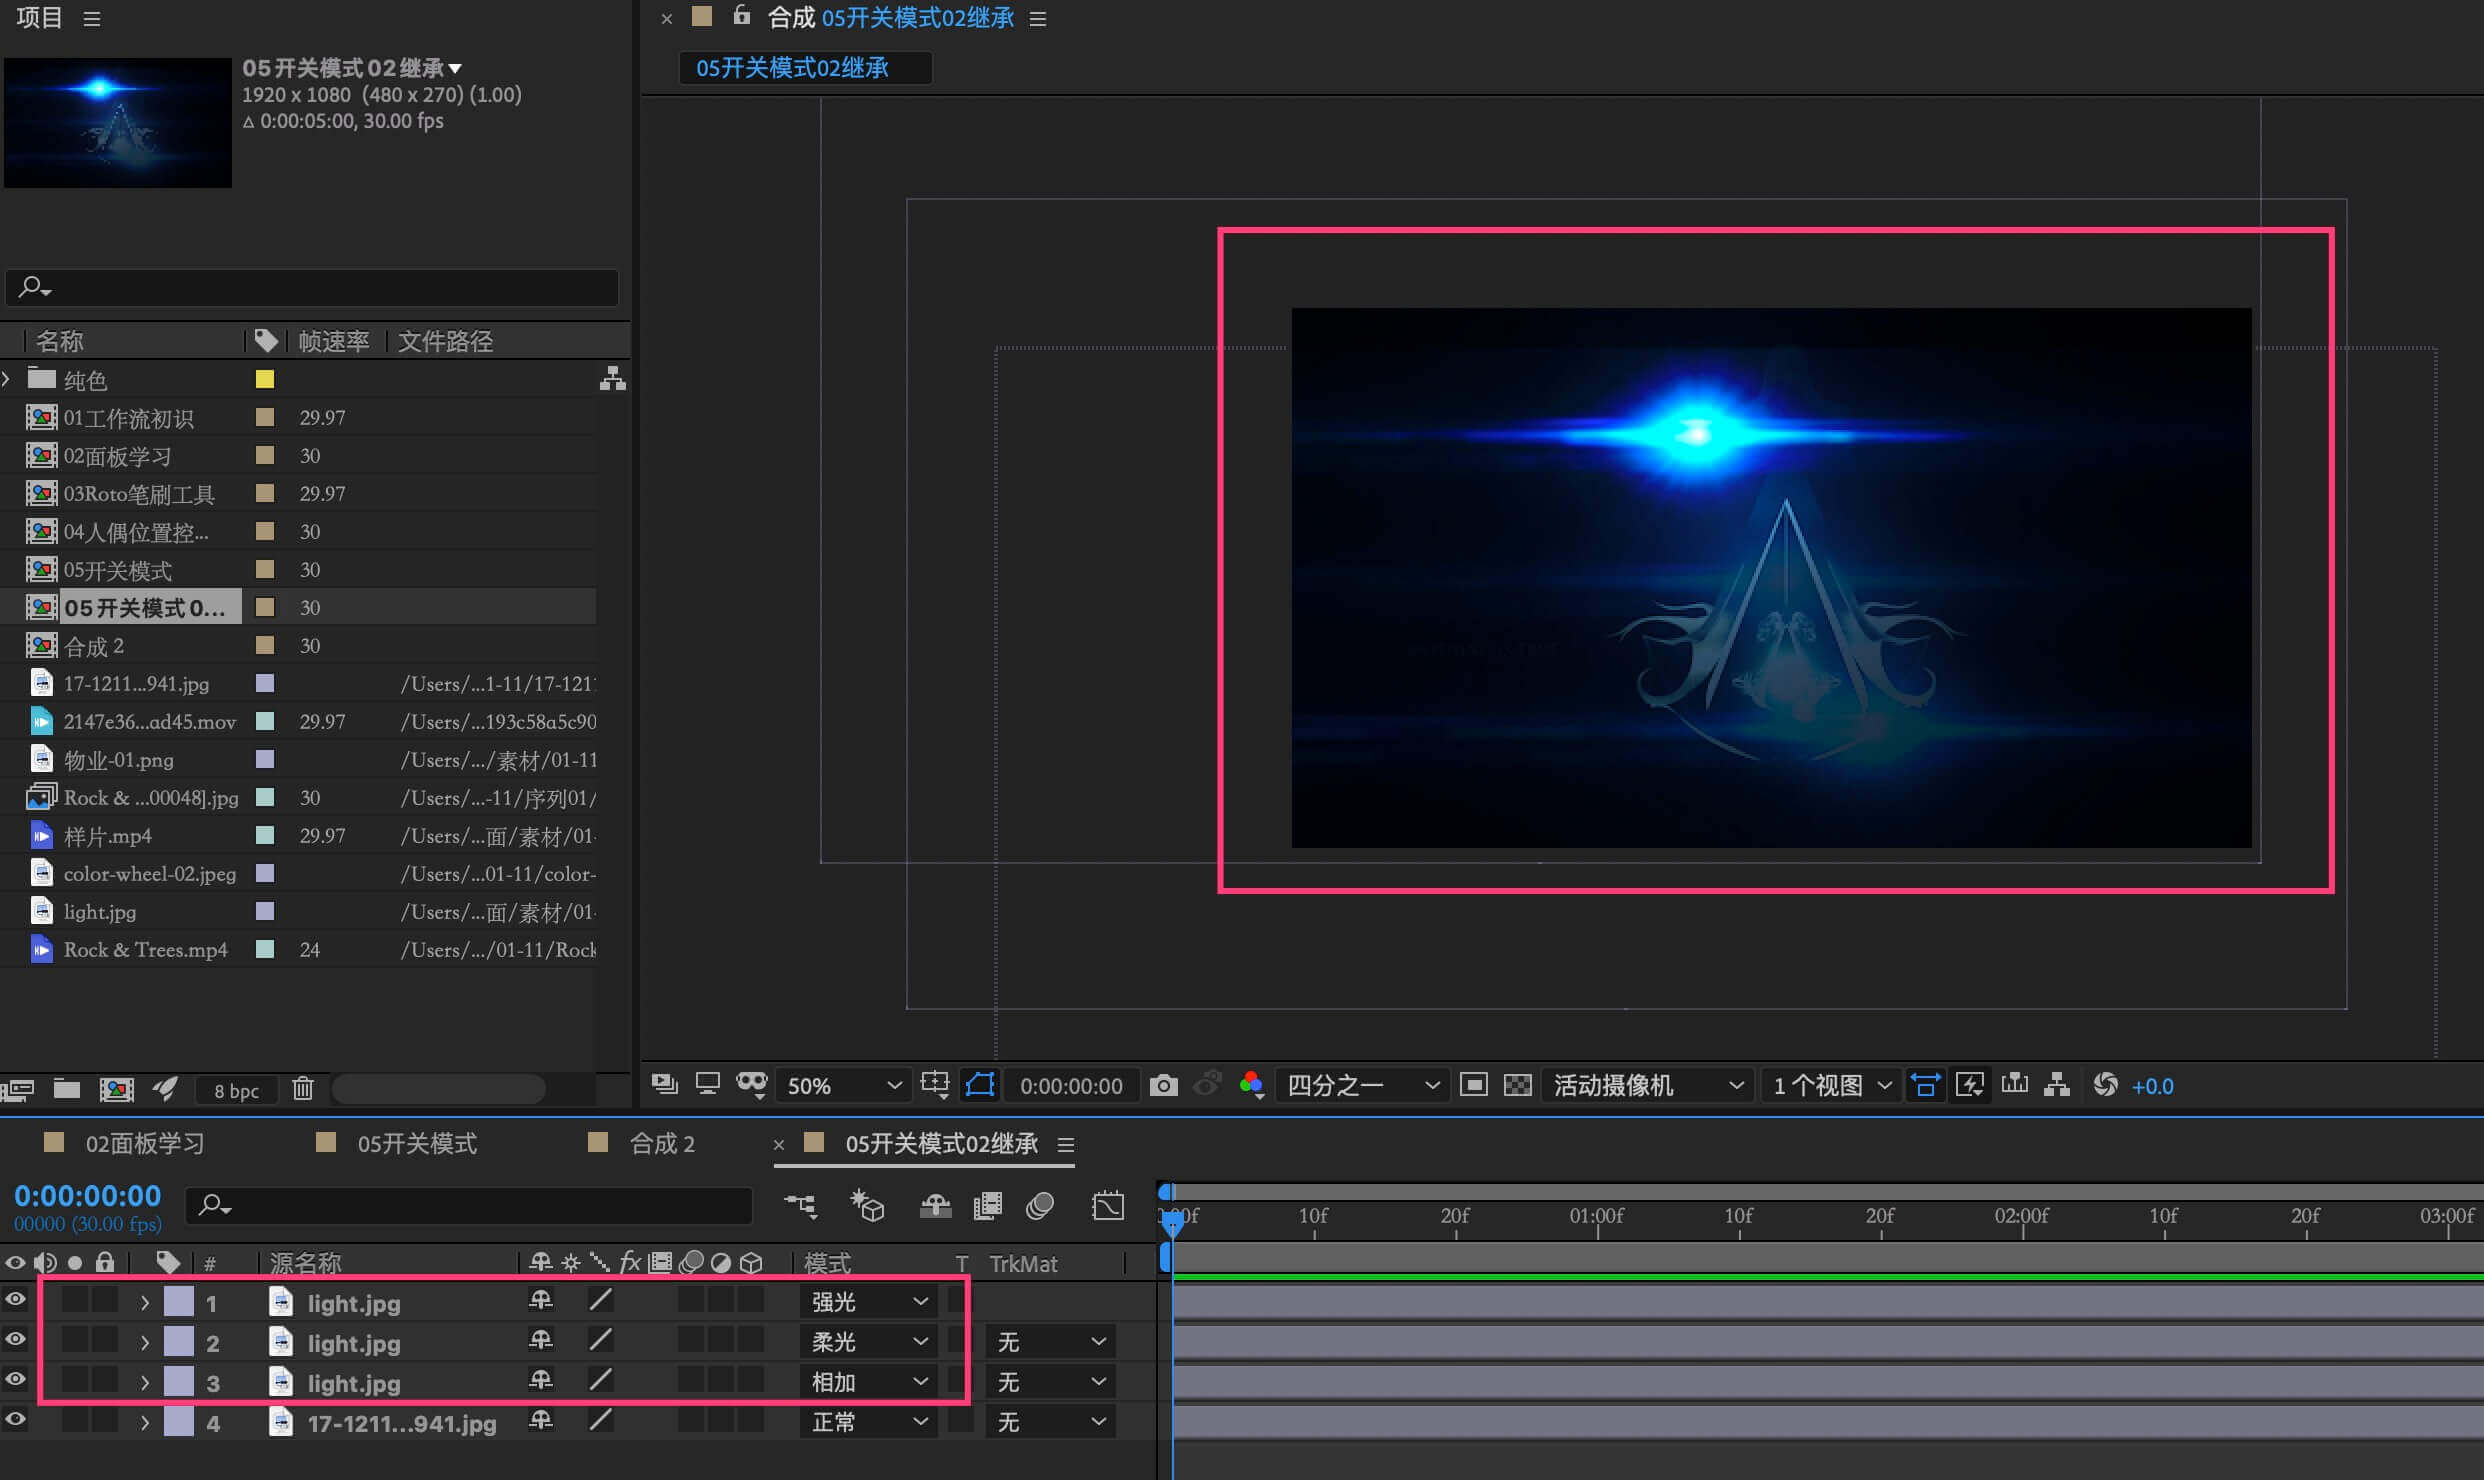The width and height of the screenshot is (2484, 1480).
Task: Open the graph editor icon
Action: tap(1108, 1207)
